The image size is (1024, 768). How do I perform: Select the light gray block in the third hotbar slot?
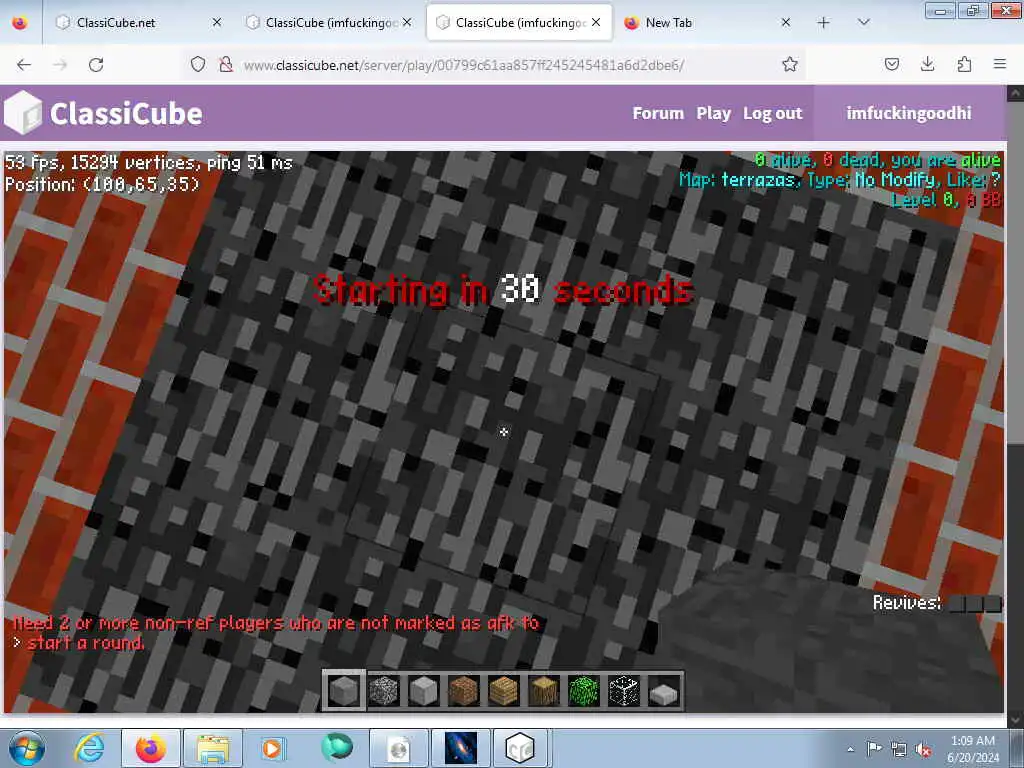click(x=424, y=690)
